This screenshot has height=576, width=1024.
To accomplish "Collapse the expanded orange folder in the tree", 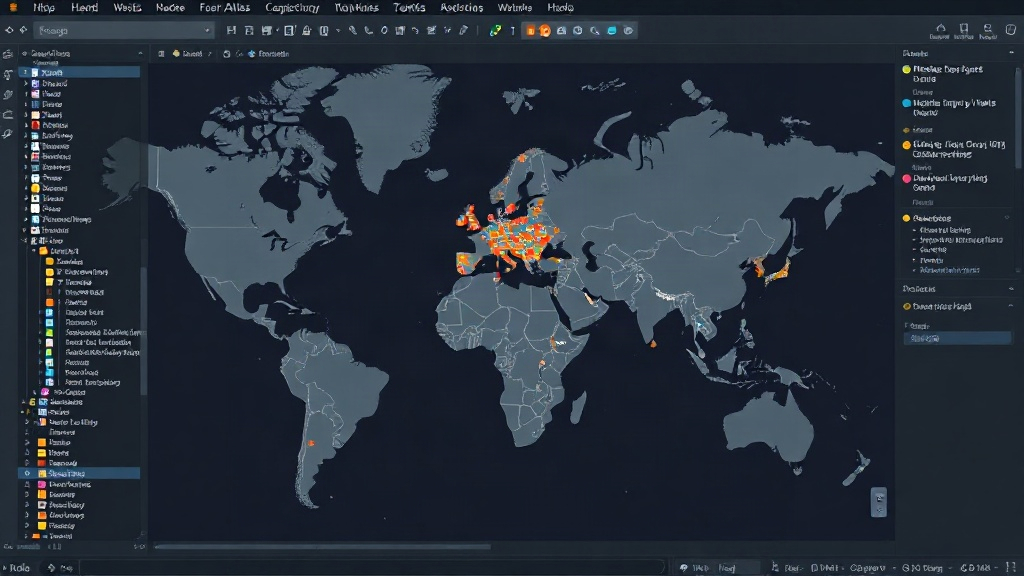I will [34, 251].
